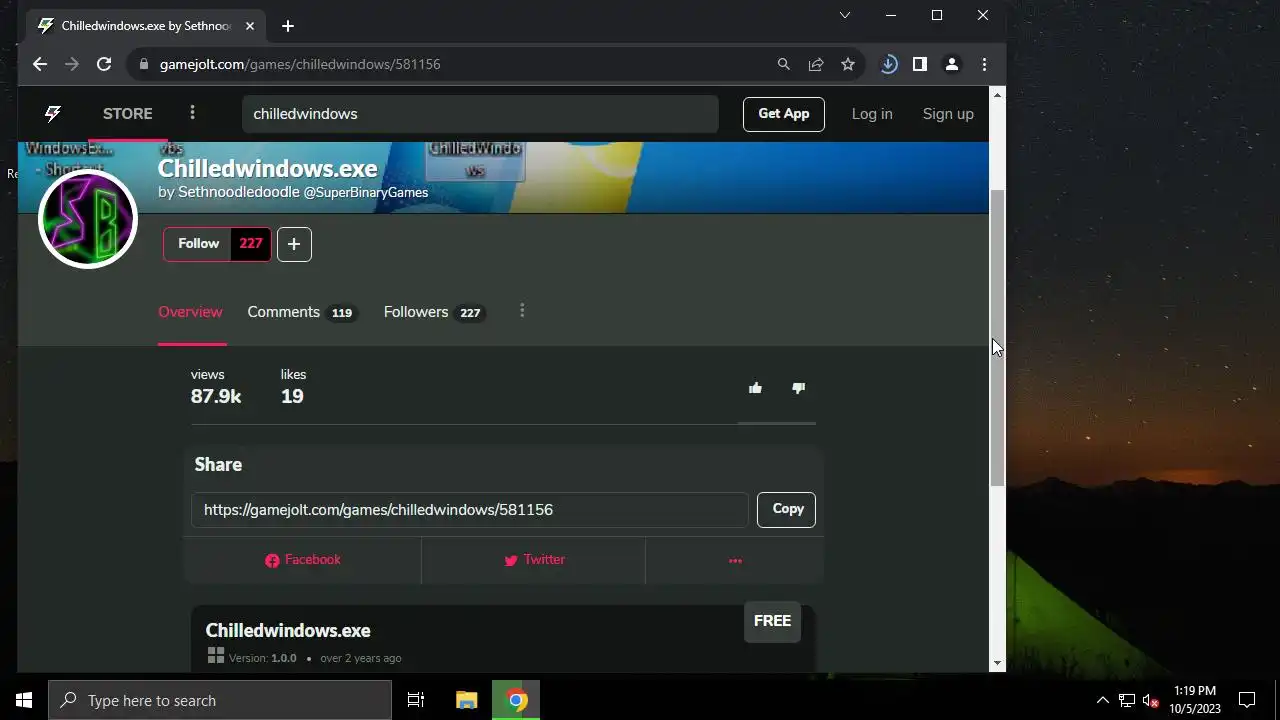
Task: Click the Windows taskbar search box
Action: point(220,700)
